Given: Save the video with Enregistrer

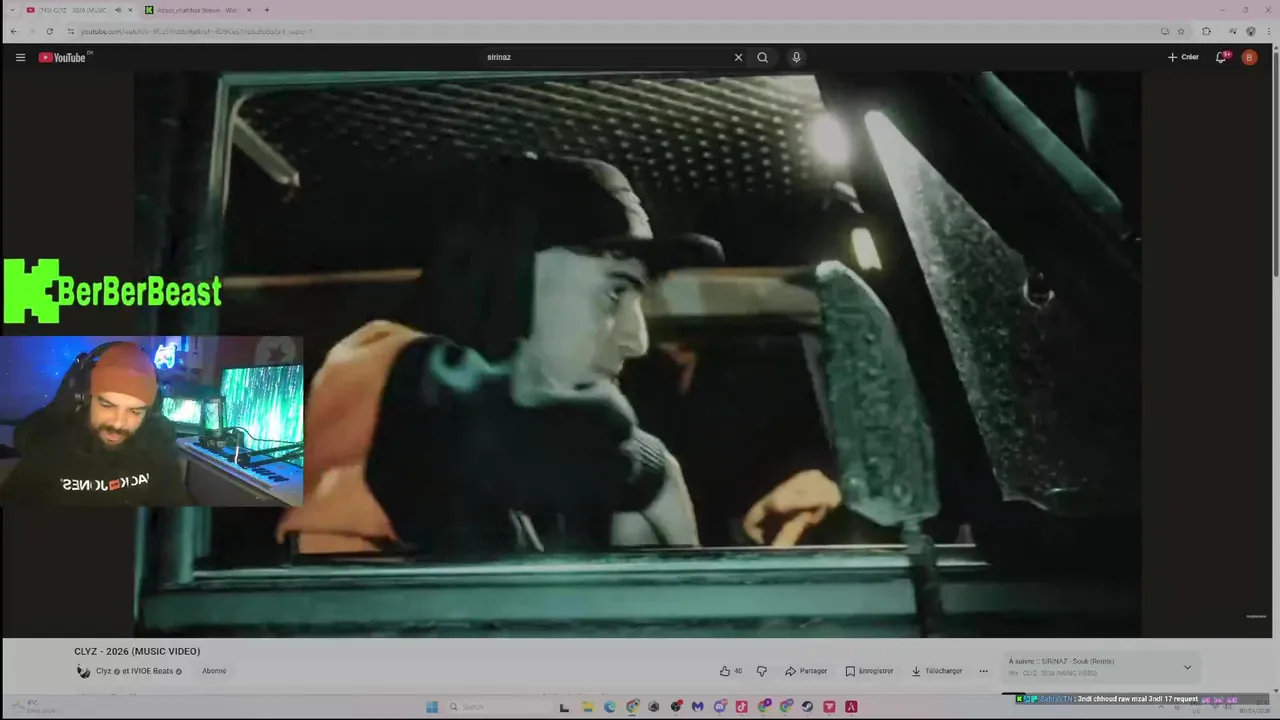Looking at the screenshot, I should [x=869, y=671].
